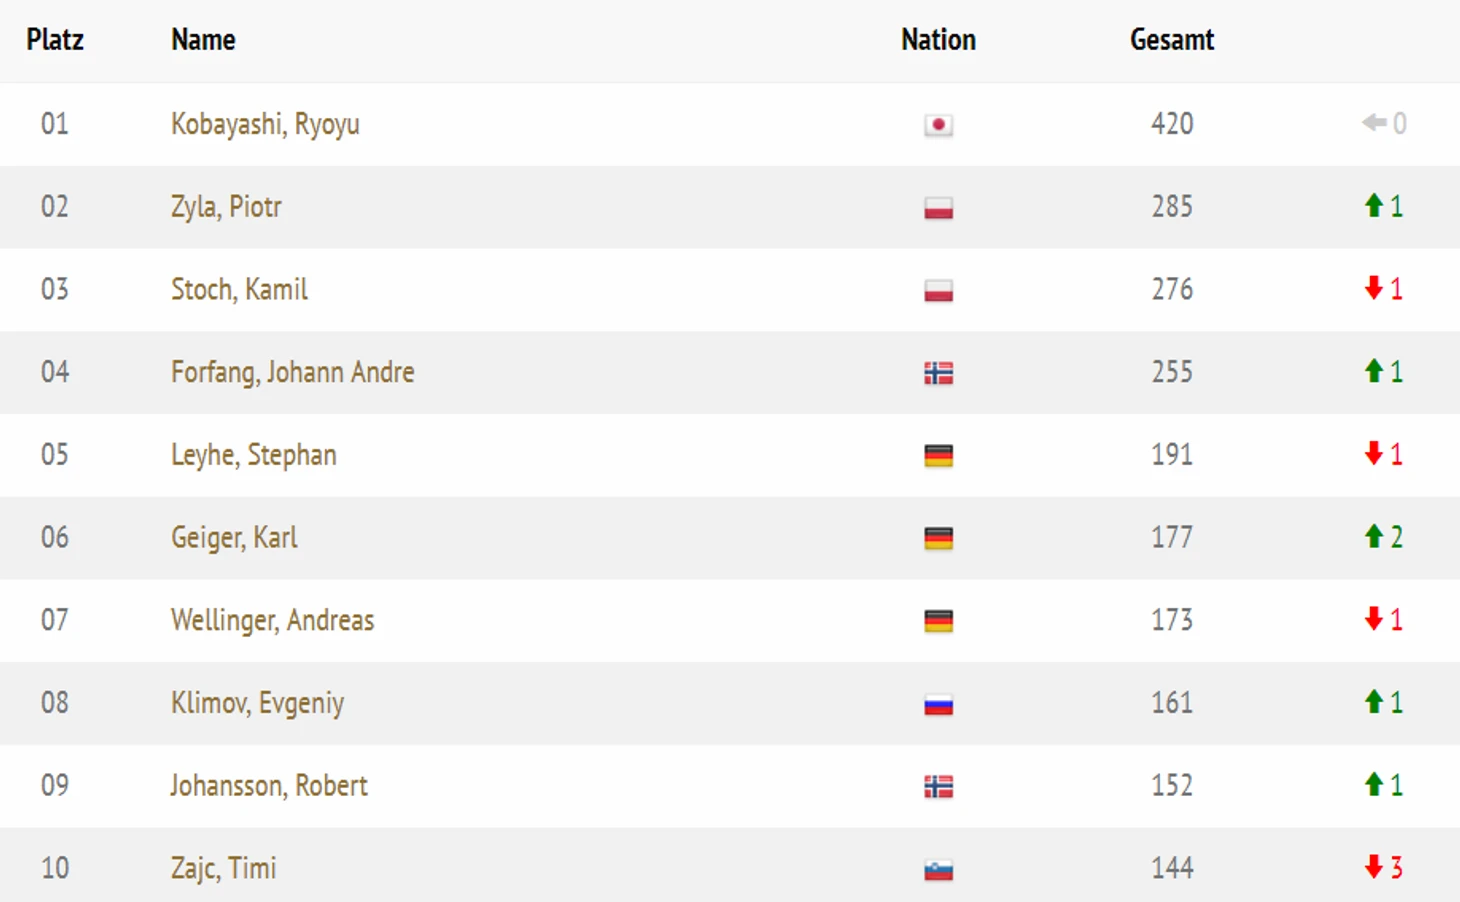Click the 420 total points value
This screenshot has width=1460, height=902.
click(1172, 124)
